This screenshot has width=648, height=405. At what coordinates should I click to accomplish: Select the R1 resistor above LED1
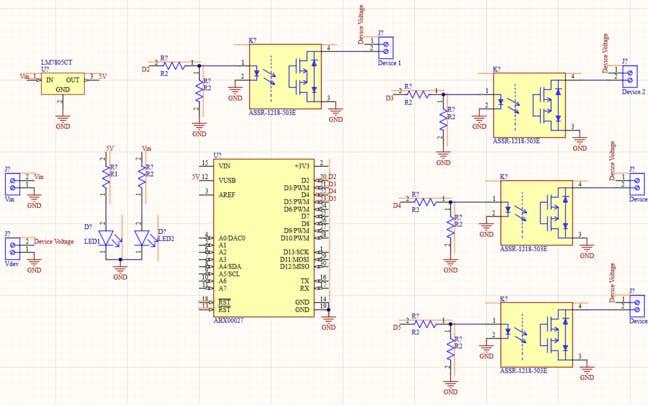107,176
